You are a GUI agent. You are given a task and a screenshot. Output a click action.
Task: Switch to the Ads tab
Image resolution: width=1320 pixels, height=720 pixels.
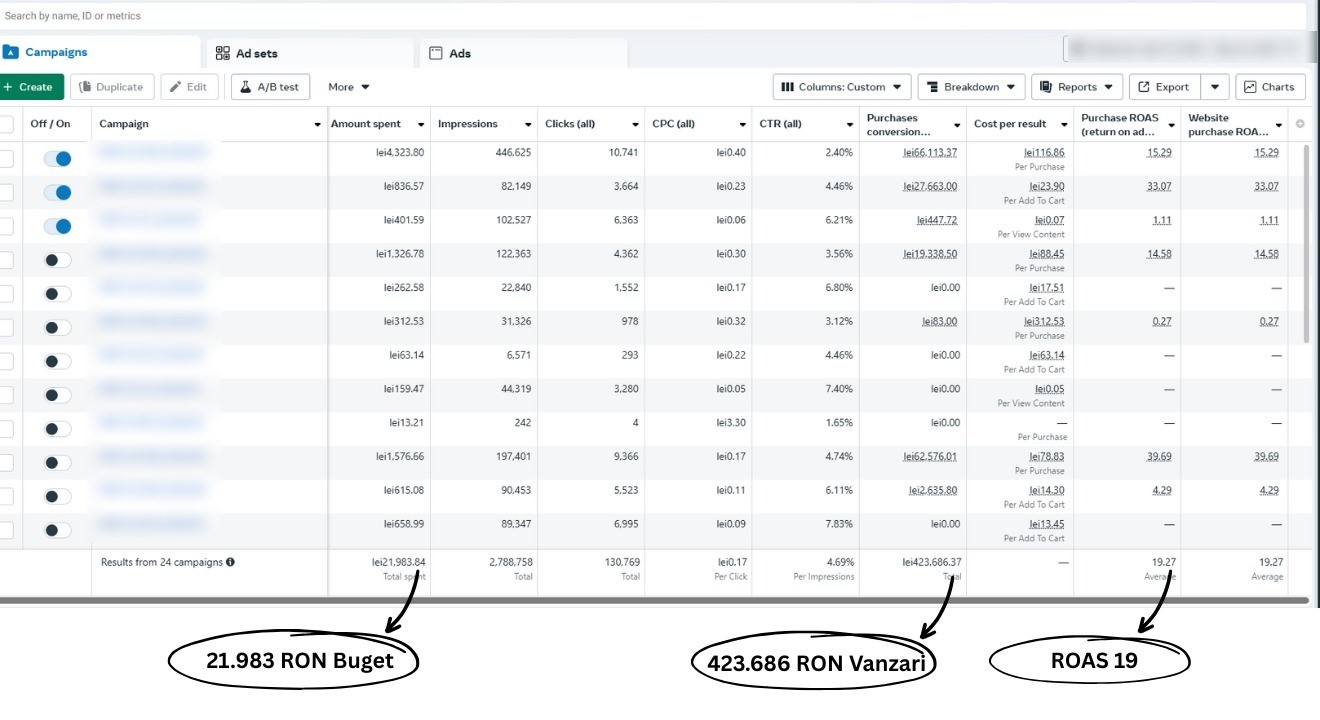click(523, 53)
